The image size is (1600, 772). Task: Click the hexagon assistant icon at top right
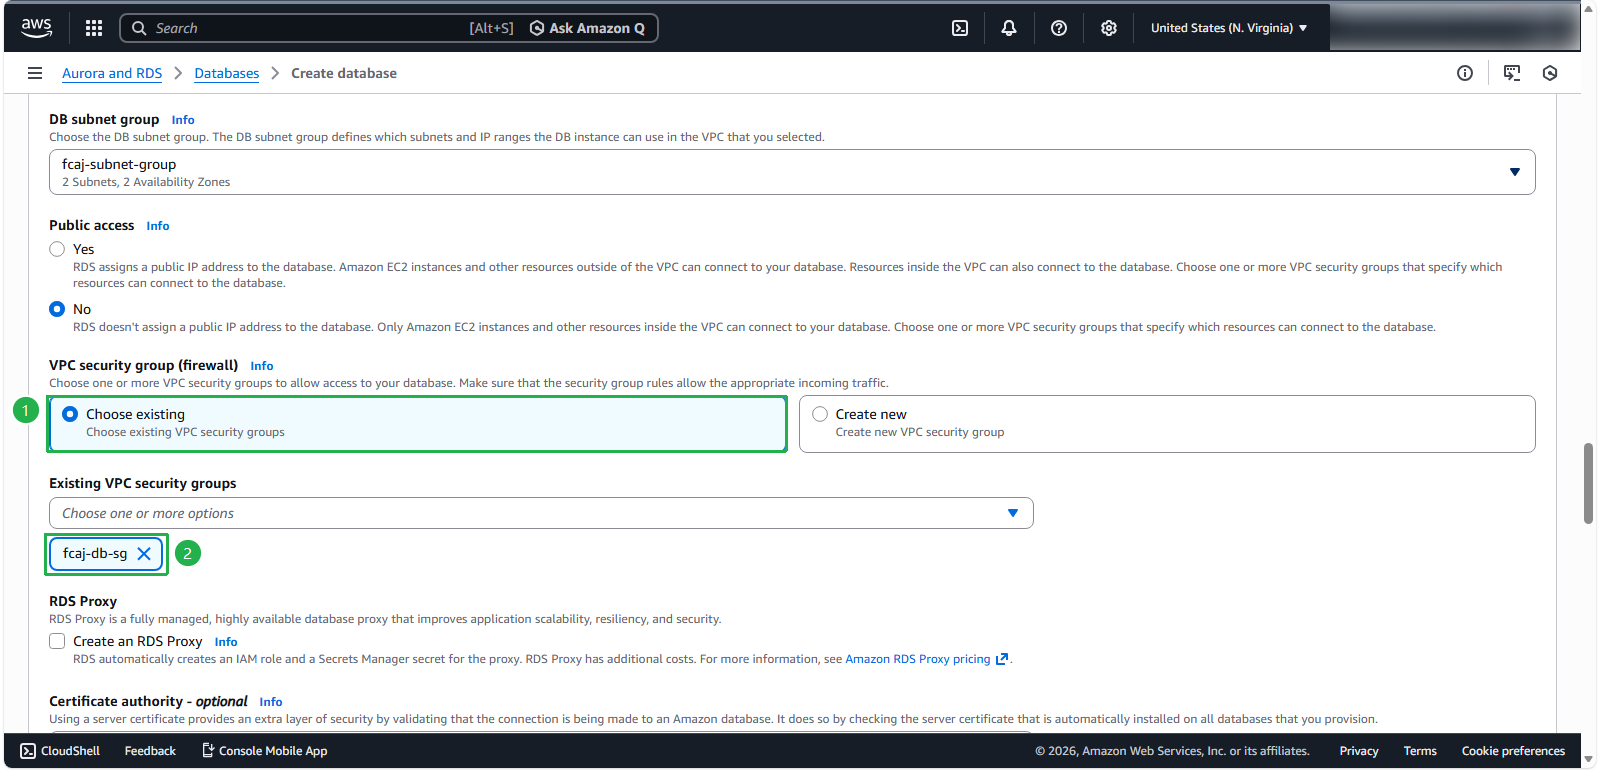click(1550, 73)
